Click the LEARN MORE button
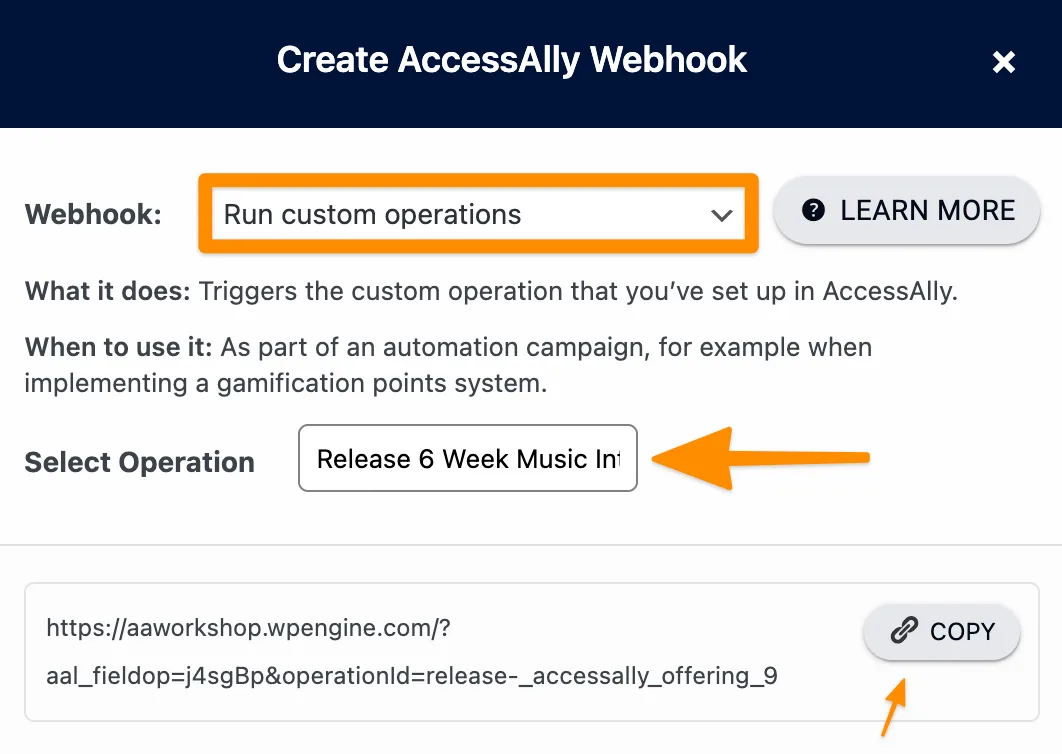The width and height of the screenshot is (1062, 754). (x=906, y=210)
